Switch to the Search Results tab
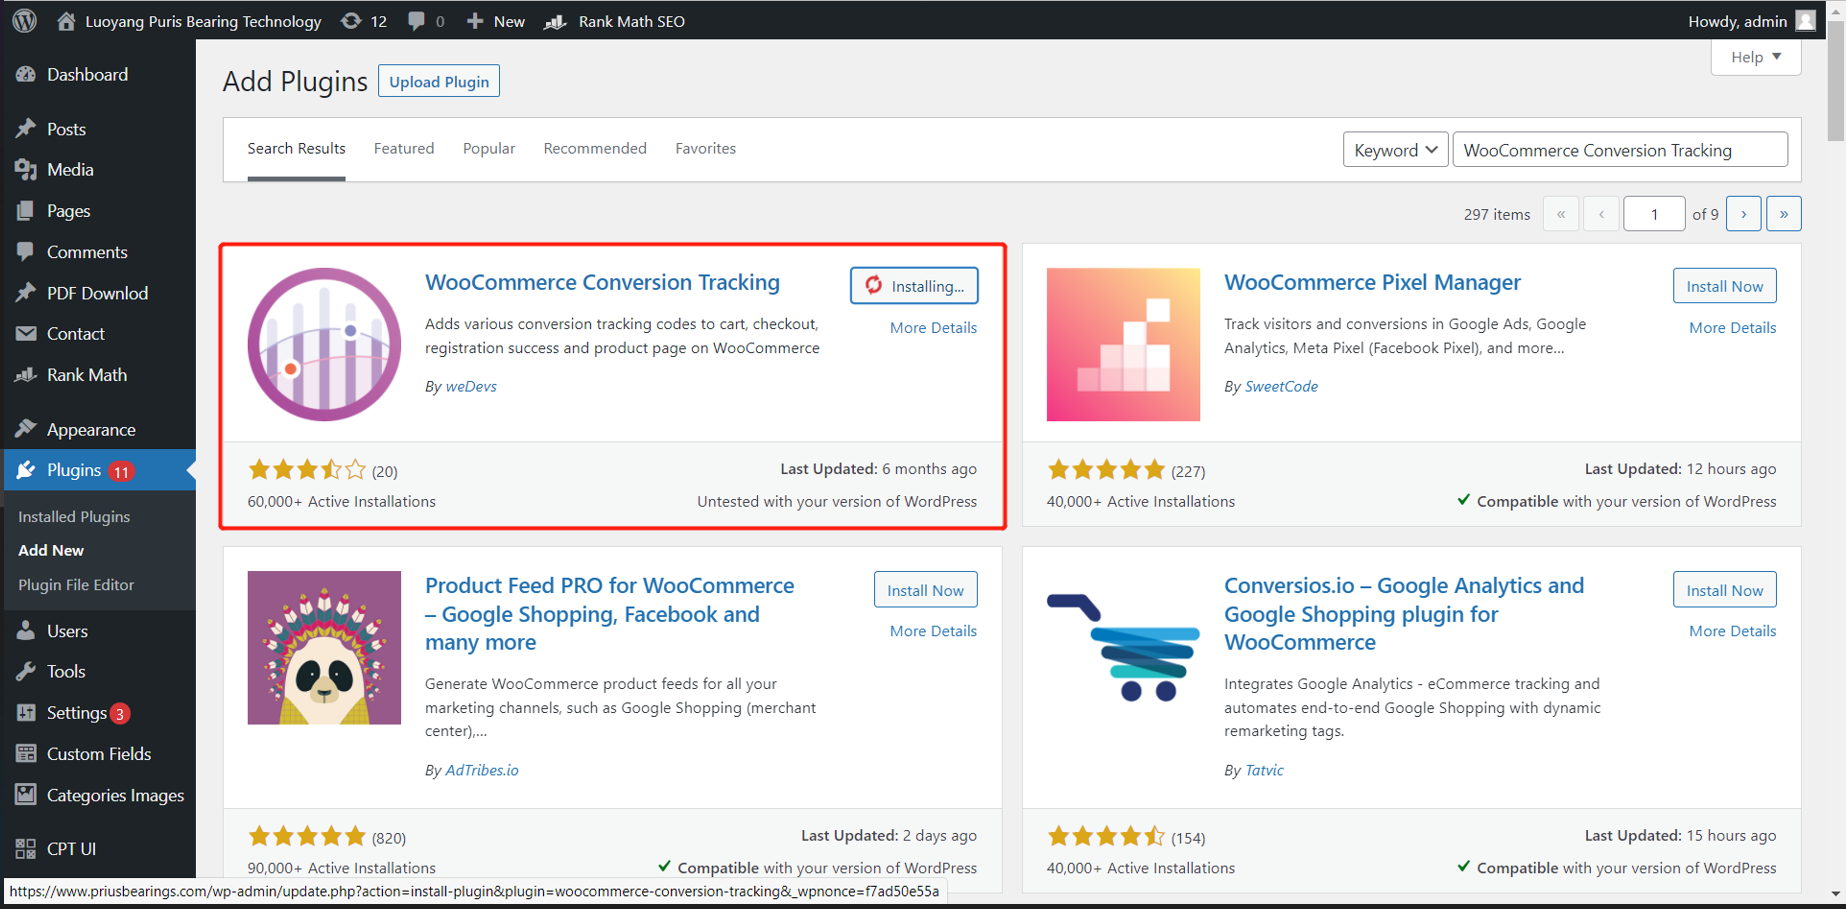The image size is (1846, 909). pyautogui.click(x=296, y=148)
